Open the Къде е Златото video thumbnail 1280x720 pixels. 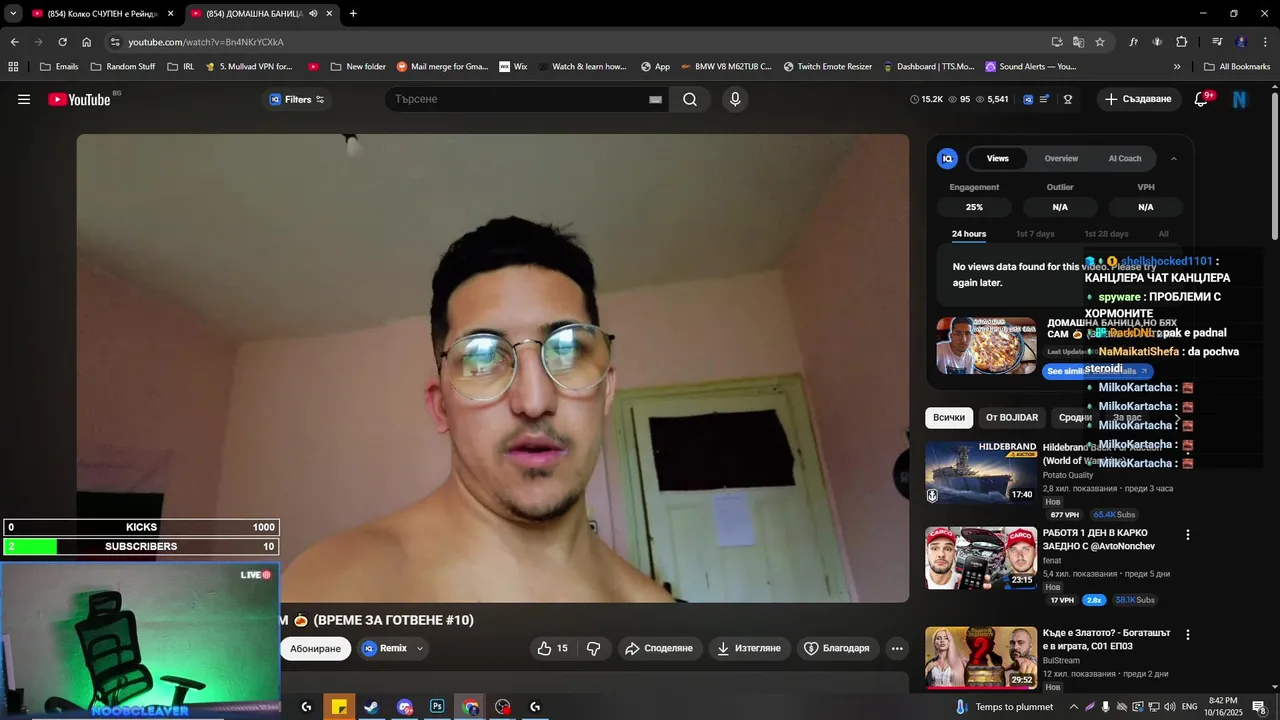[981, 657]
